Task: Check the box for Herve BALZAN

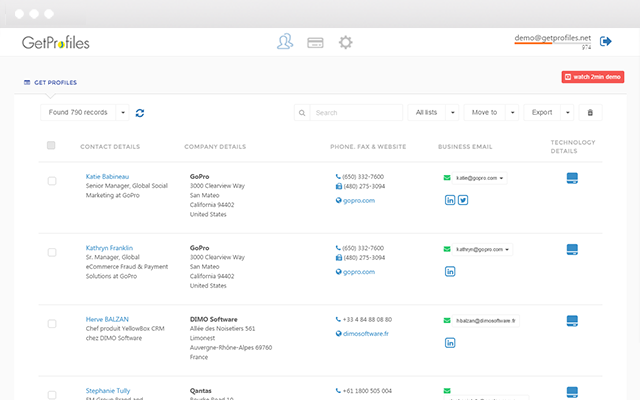Action: pos(51,325)
